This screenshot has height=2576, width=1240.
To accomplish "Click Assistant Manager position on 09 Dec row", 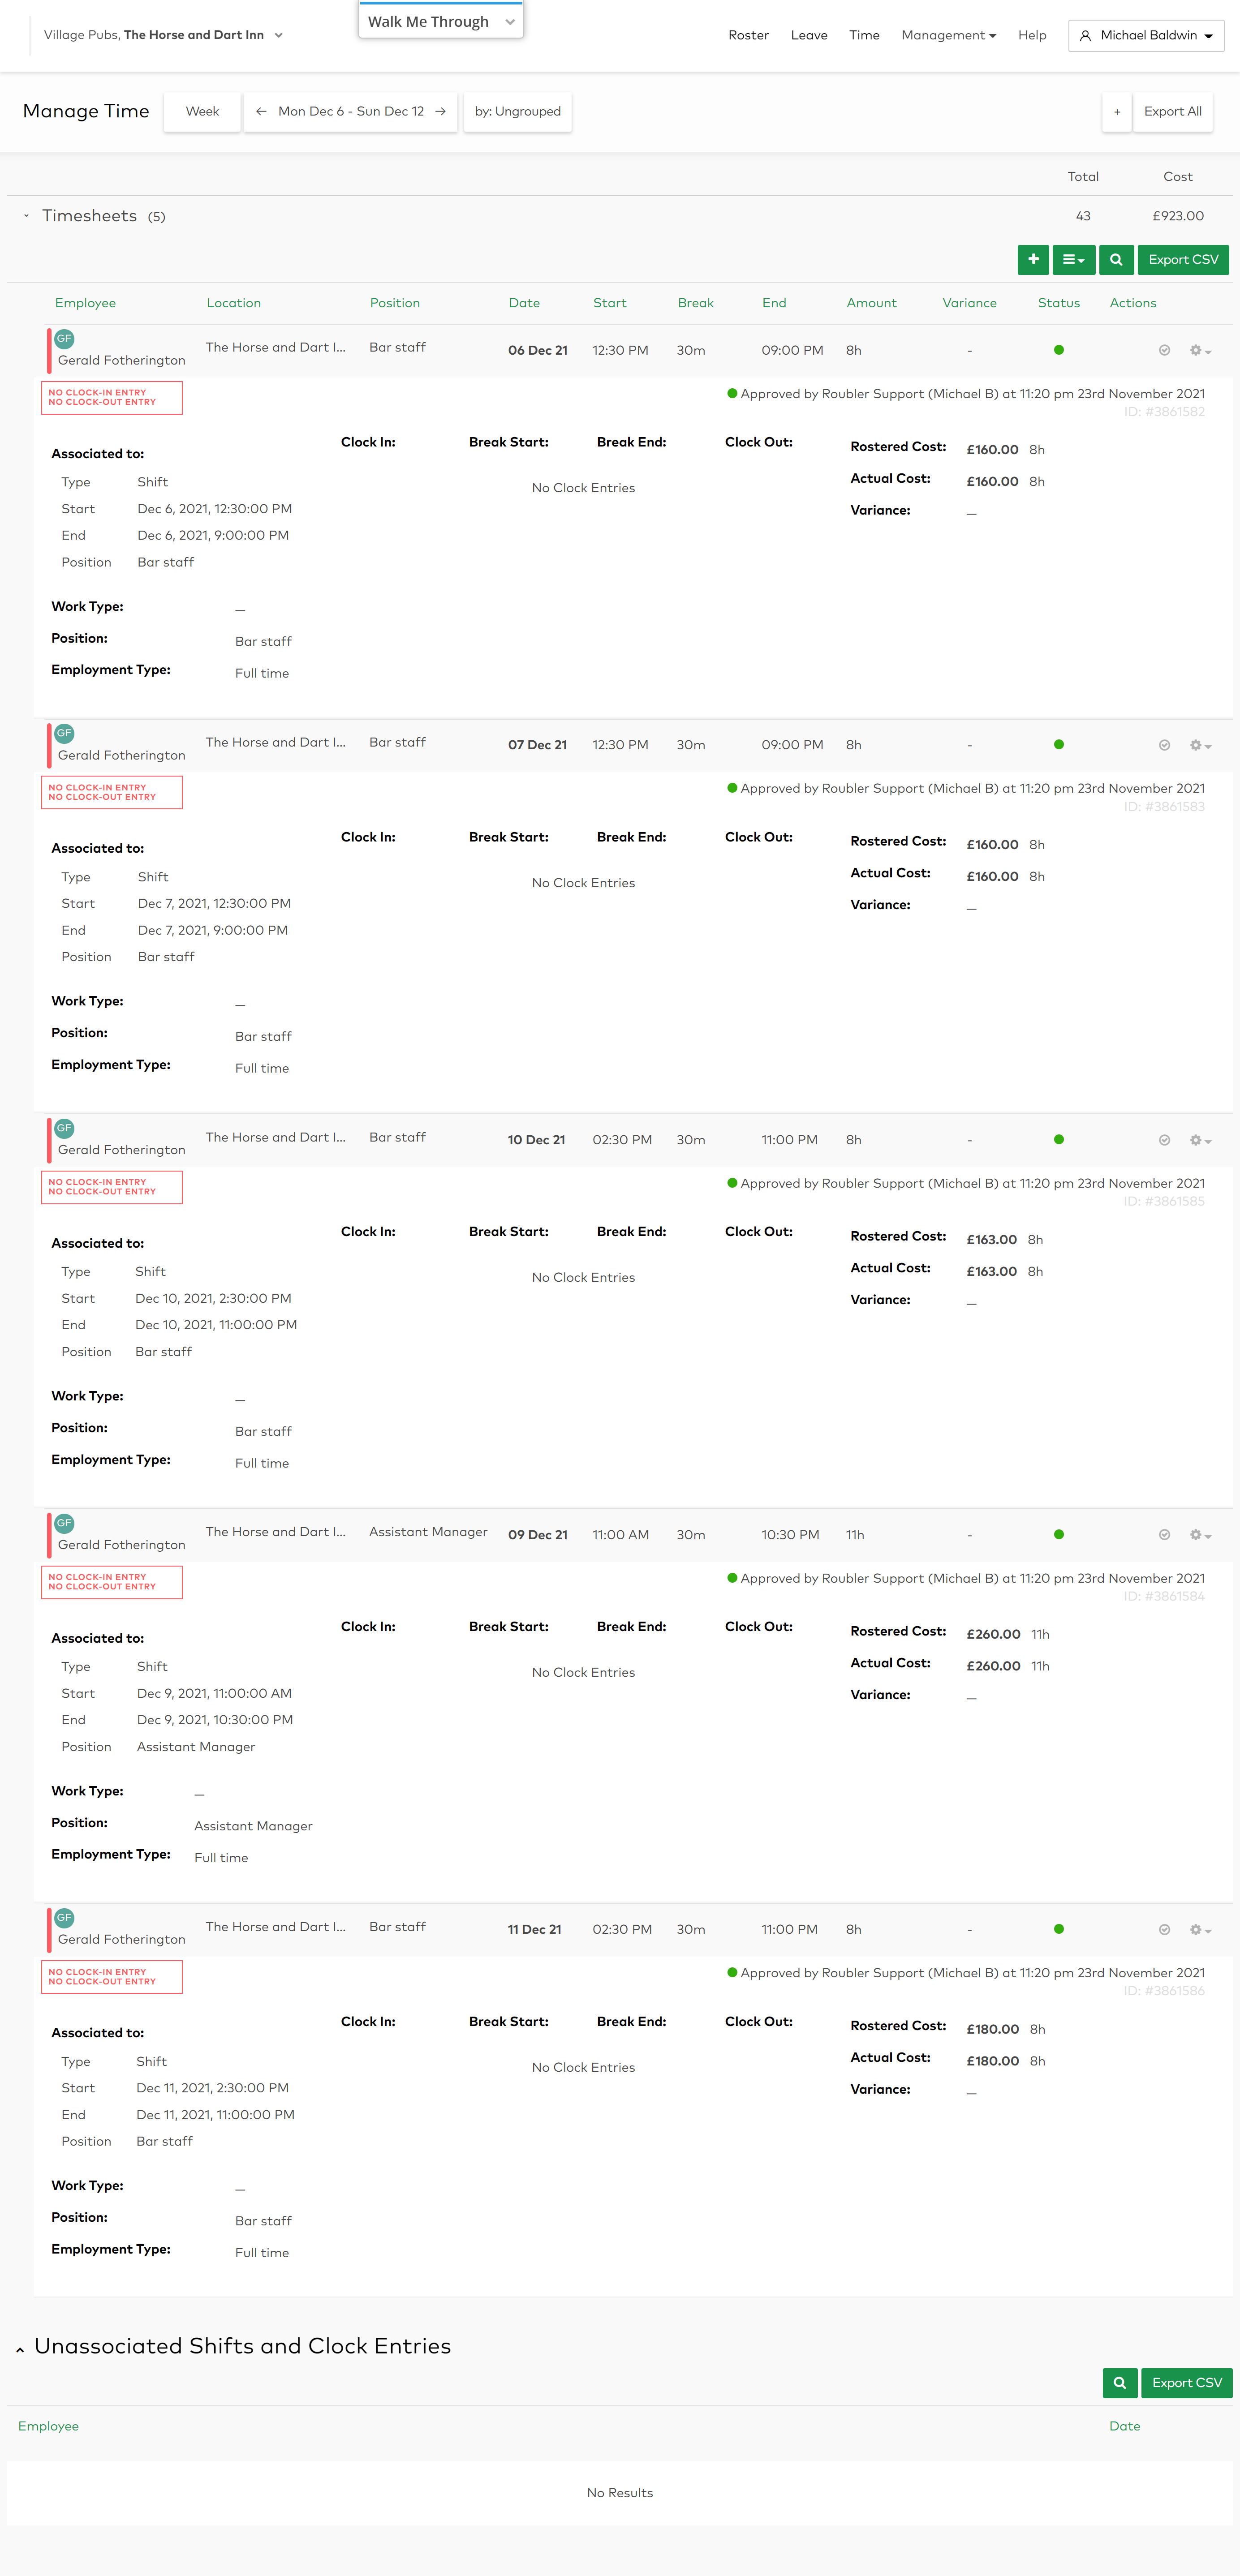I will coord(428,1532).
